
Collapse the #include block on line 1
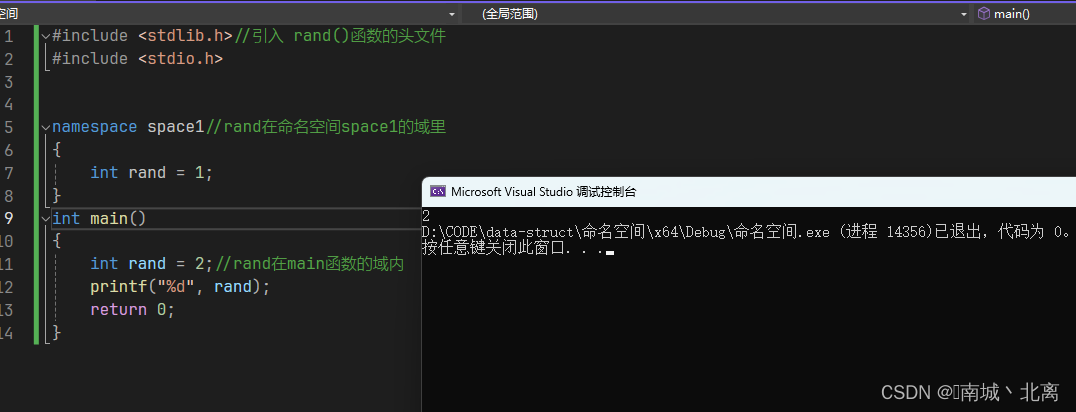[x=45, y=36]
